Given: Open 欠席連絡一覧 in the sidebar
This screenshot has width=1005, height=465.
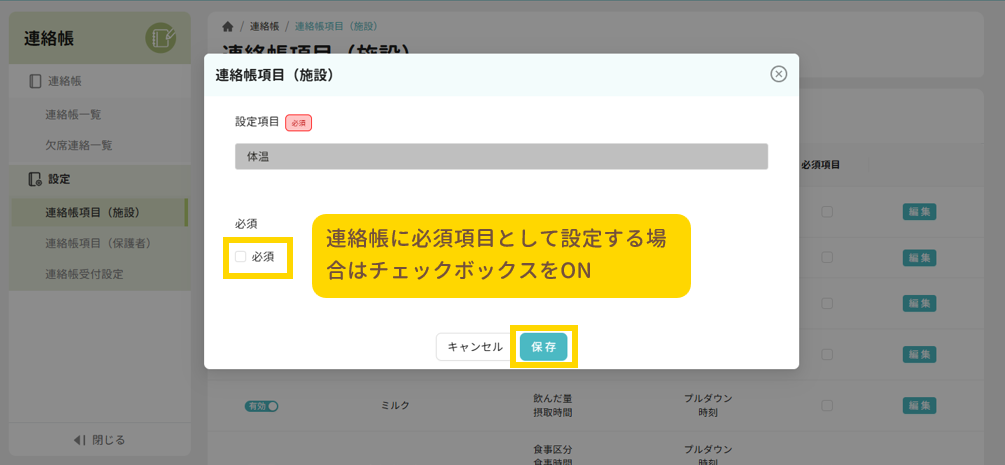Looking at the screenshot, I should (x=78, y=145).
